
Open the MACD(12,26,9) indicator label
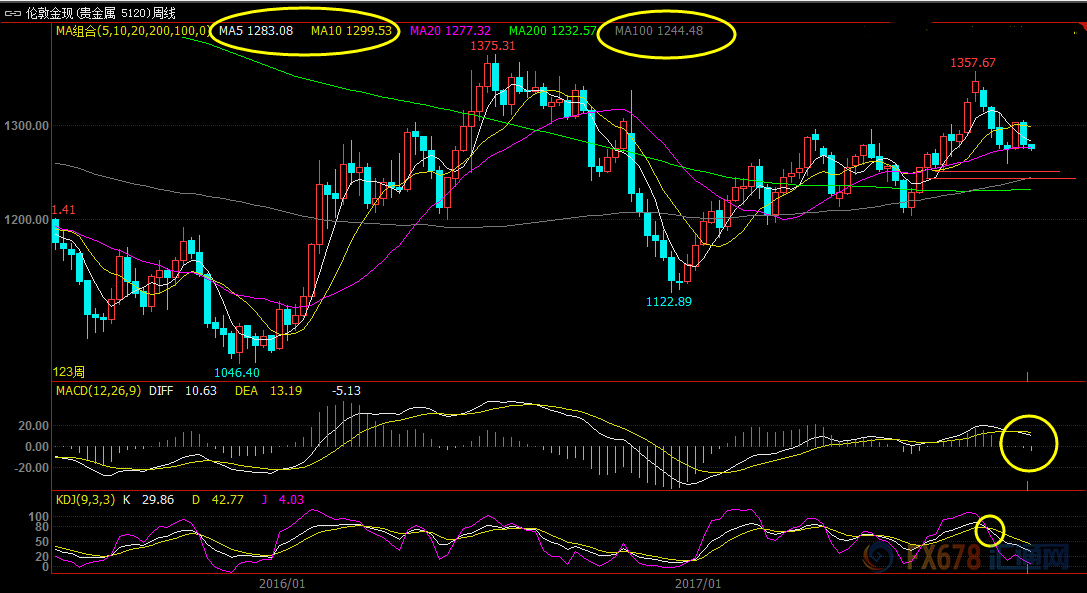[x=98, y=391]
